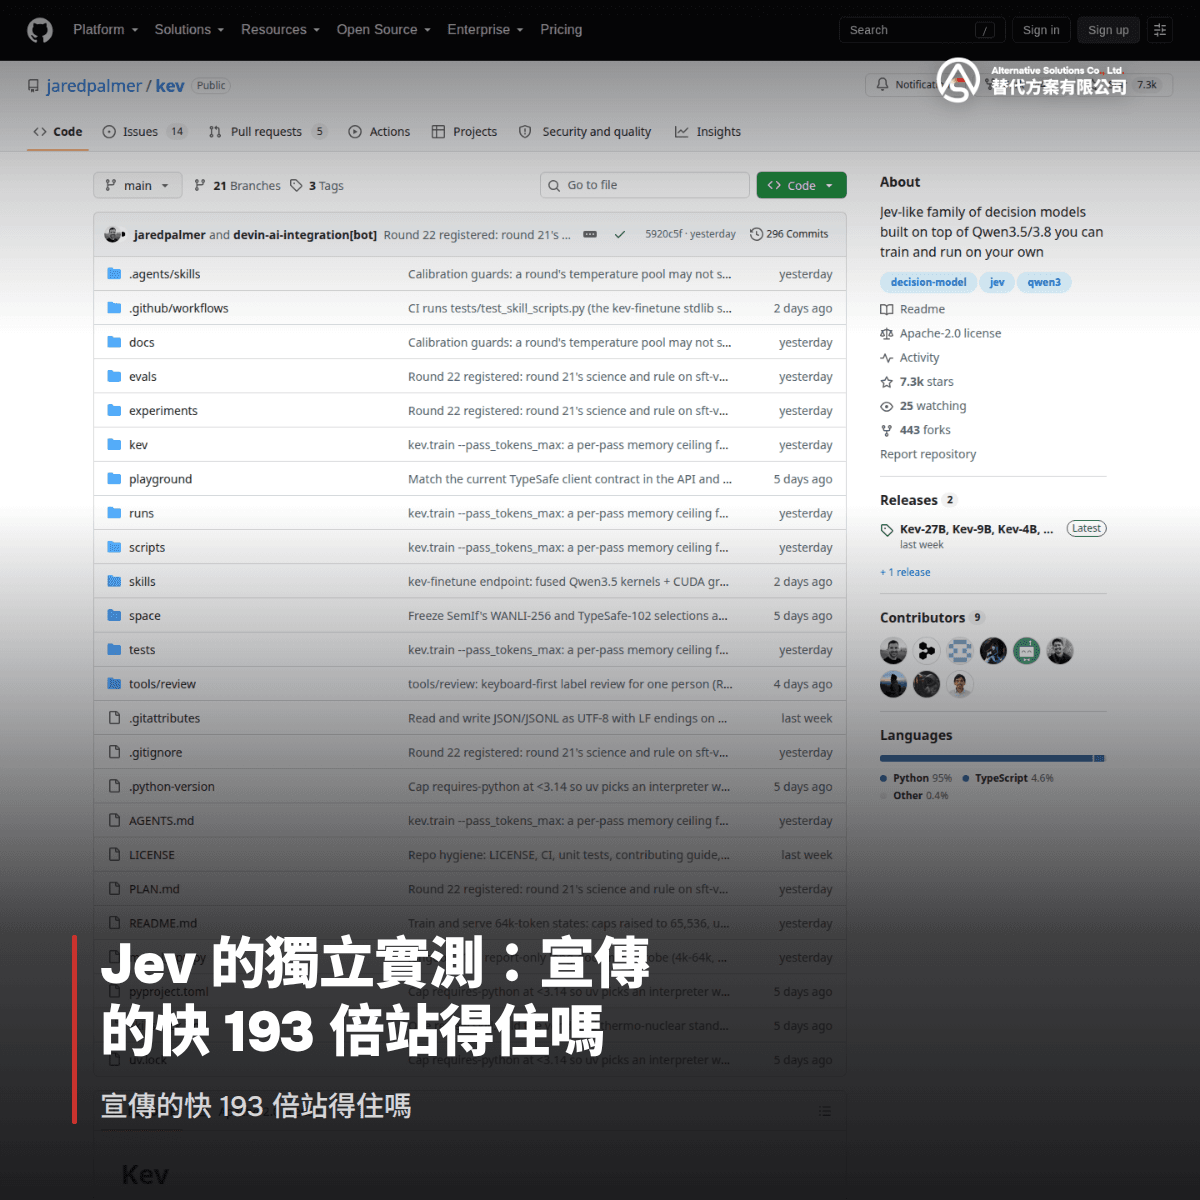The image size is (1200, 1200).
Task: View the 21 Branches link
Action: pyautogui.click(x=237, y=185)
